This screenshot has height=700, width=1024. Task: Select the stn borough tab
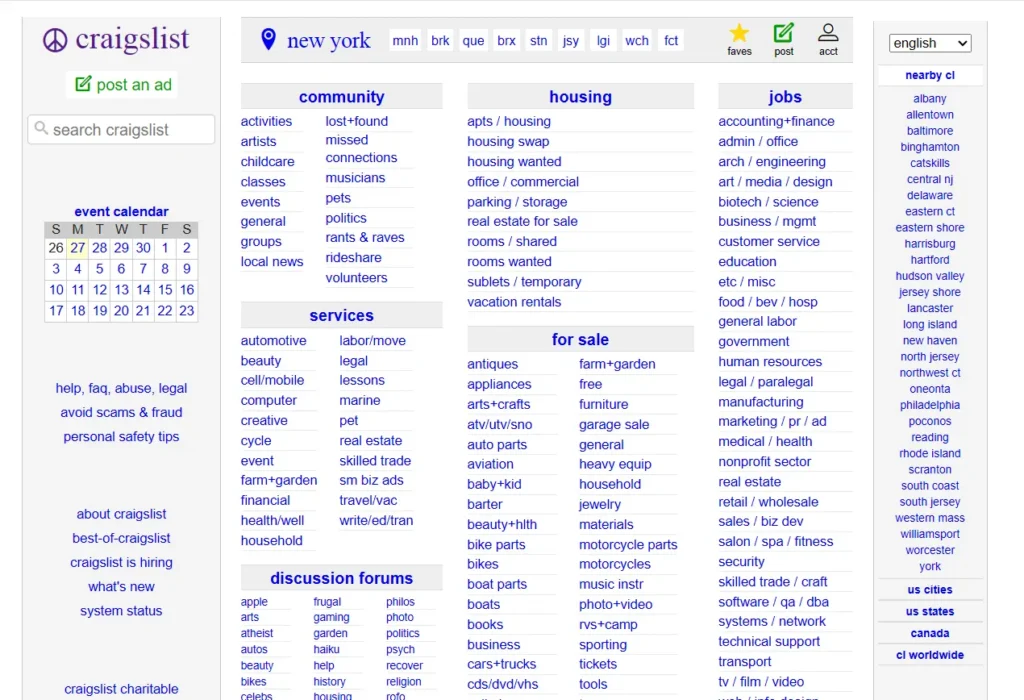[x=539, y=40]
